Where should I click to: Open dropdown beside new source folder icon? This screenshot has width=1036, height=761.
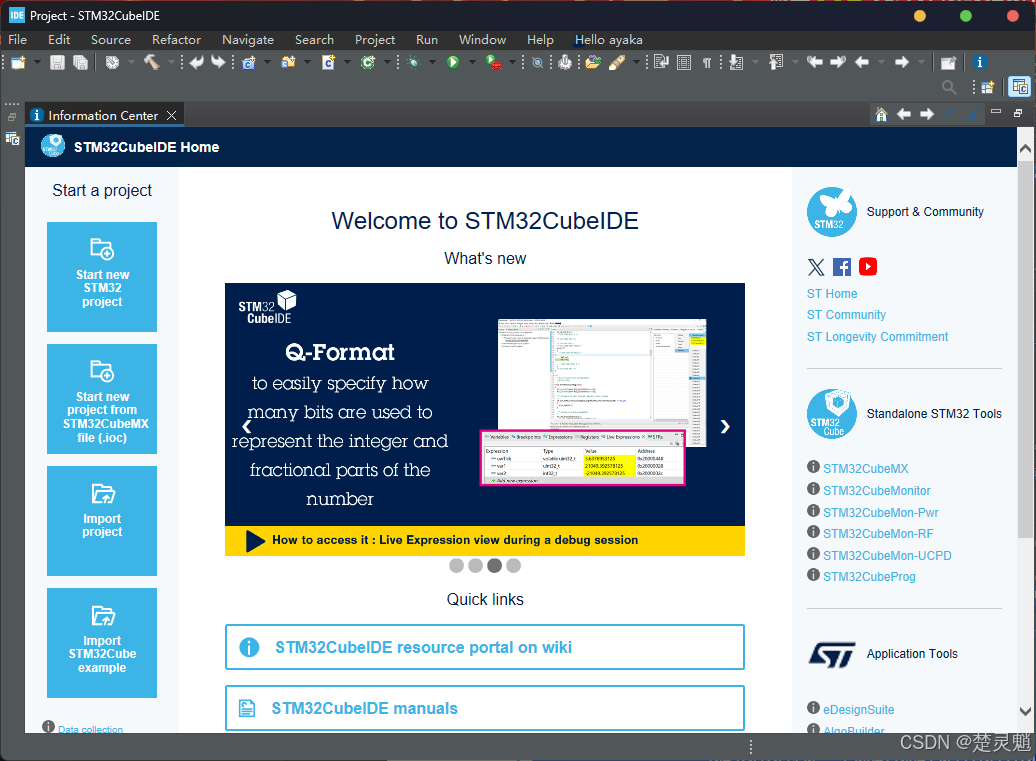(x=307, y=62)
